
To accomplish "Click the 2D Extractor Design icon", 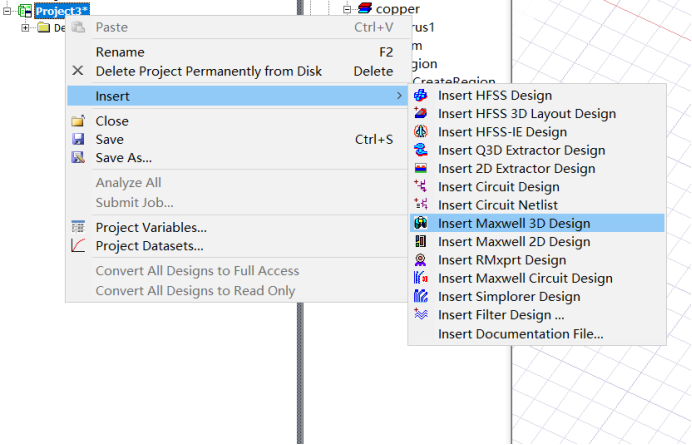I will click(421, 168).
